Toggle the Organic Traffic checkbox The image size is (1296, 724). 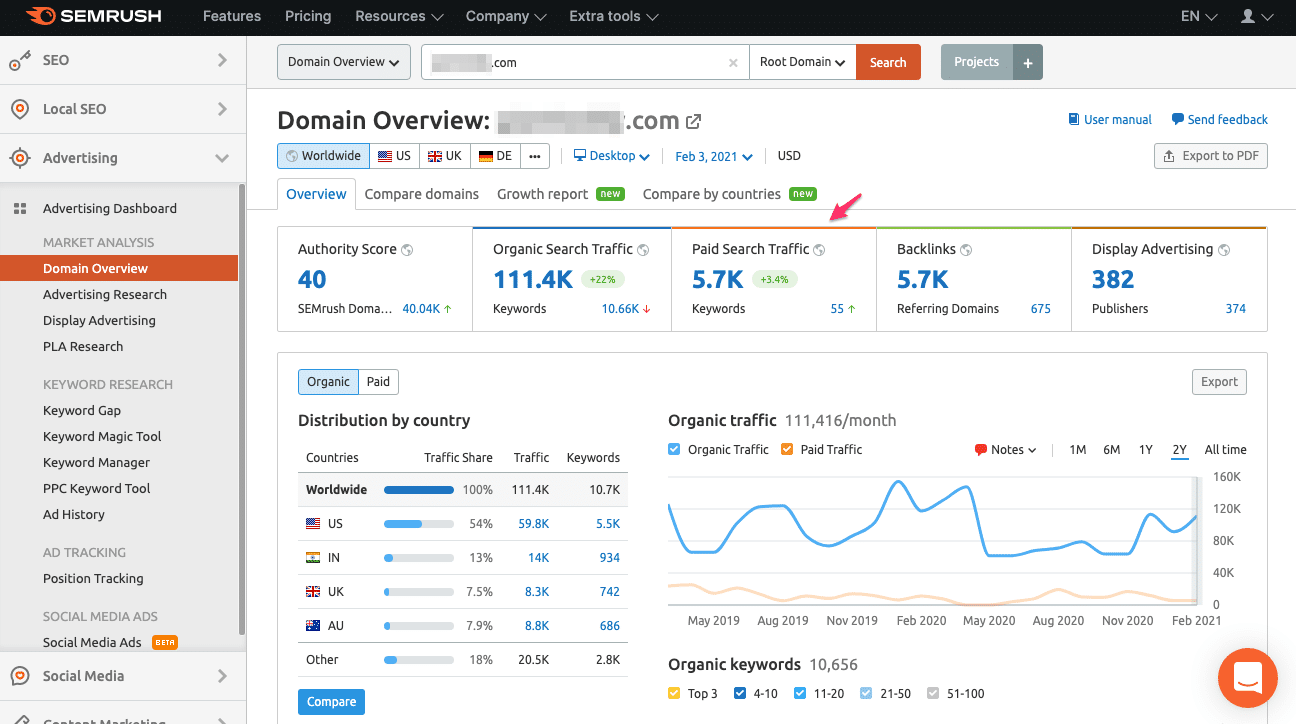pos(674,450)
